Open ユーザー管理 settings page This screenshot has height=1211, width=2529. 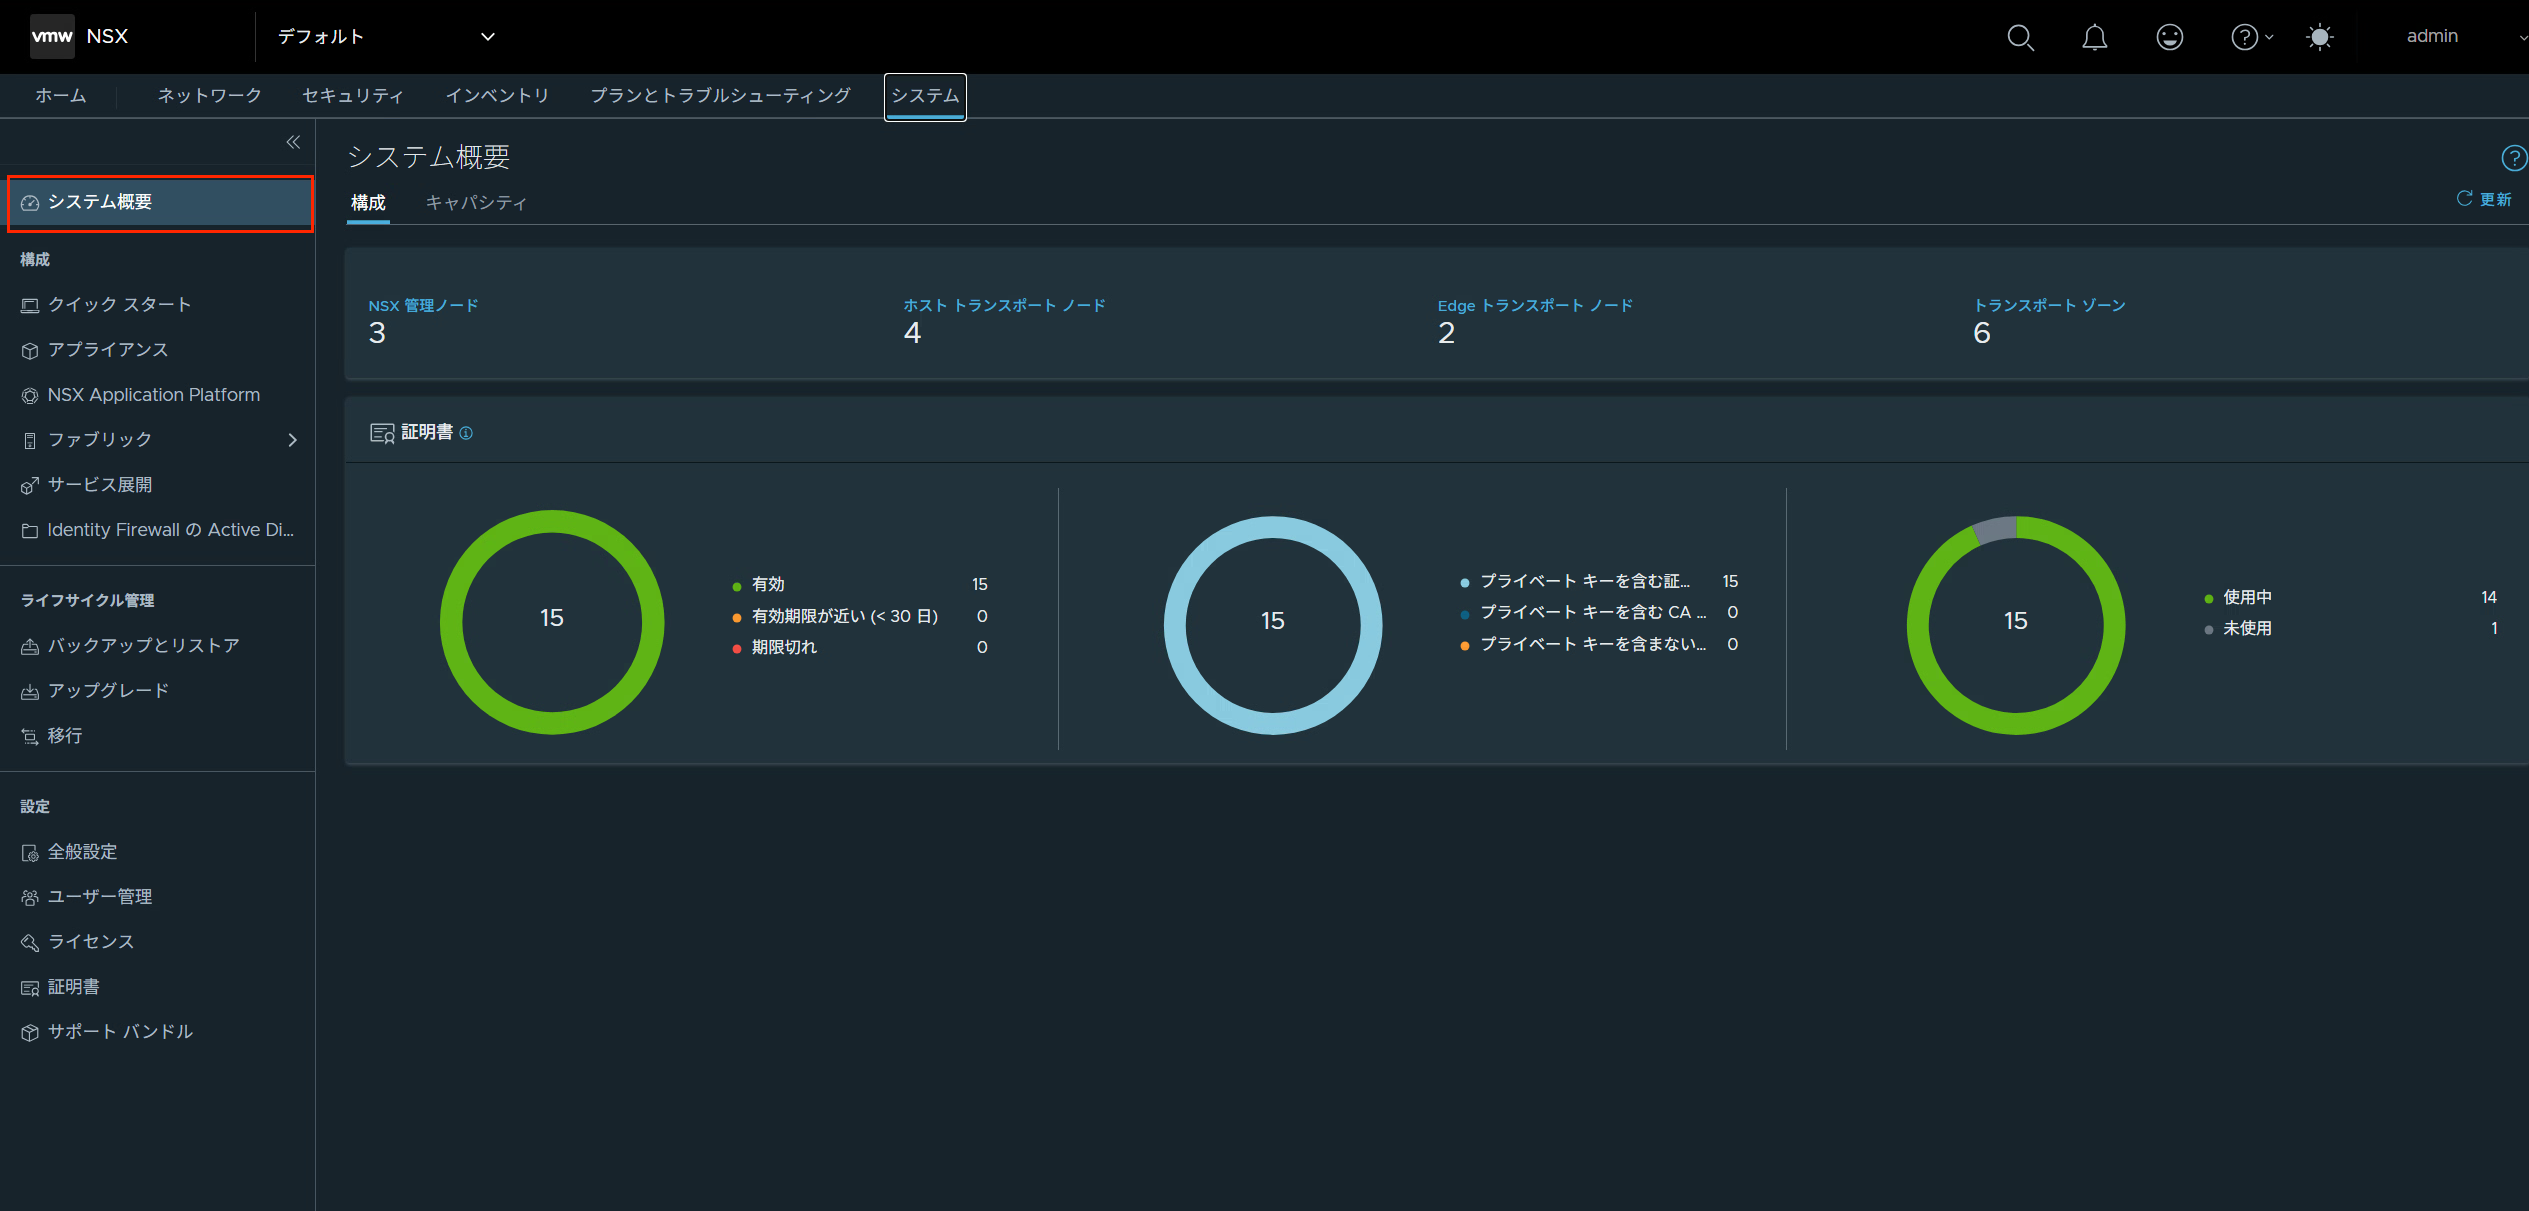(99, 896)
